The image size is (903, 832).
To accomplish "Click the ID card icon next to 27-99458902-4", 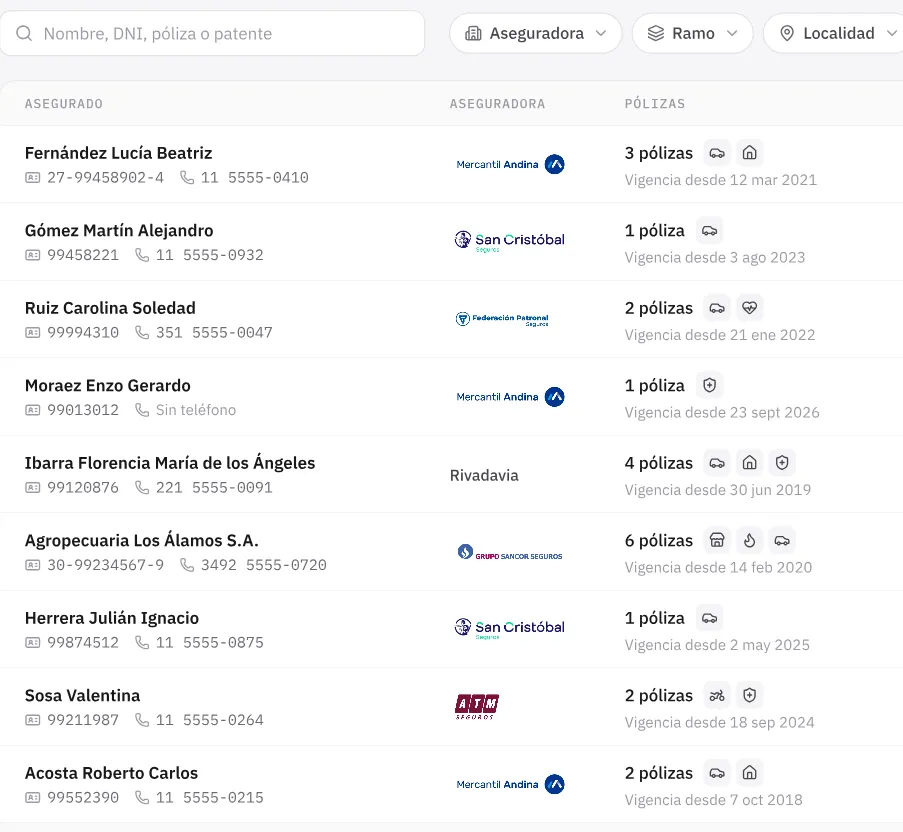I will tap(33, 178).
